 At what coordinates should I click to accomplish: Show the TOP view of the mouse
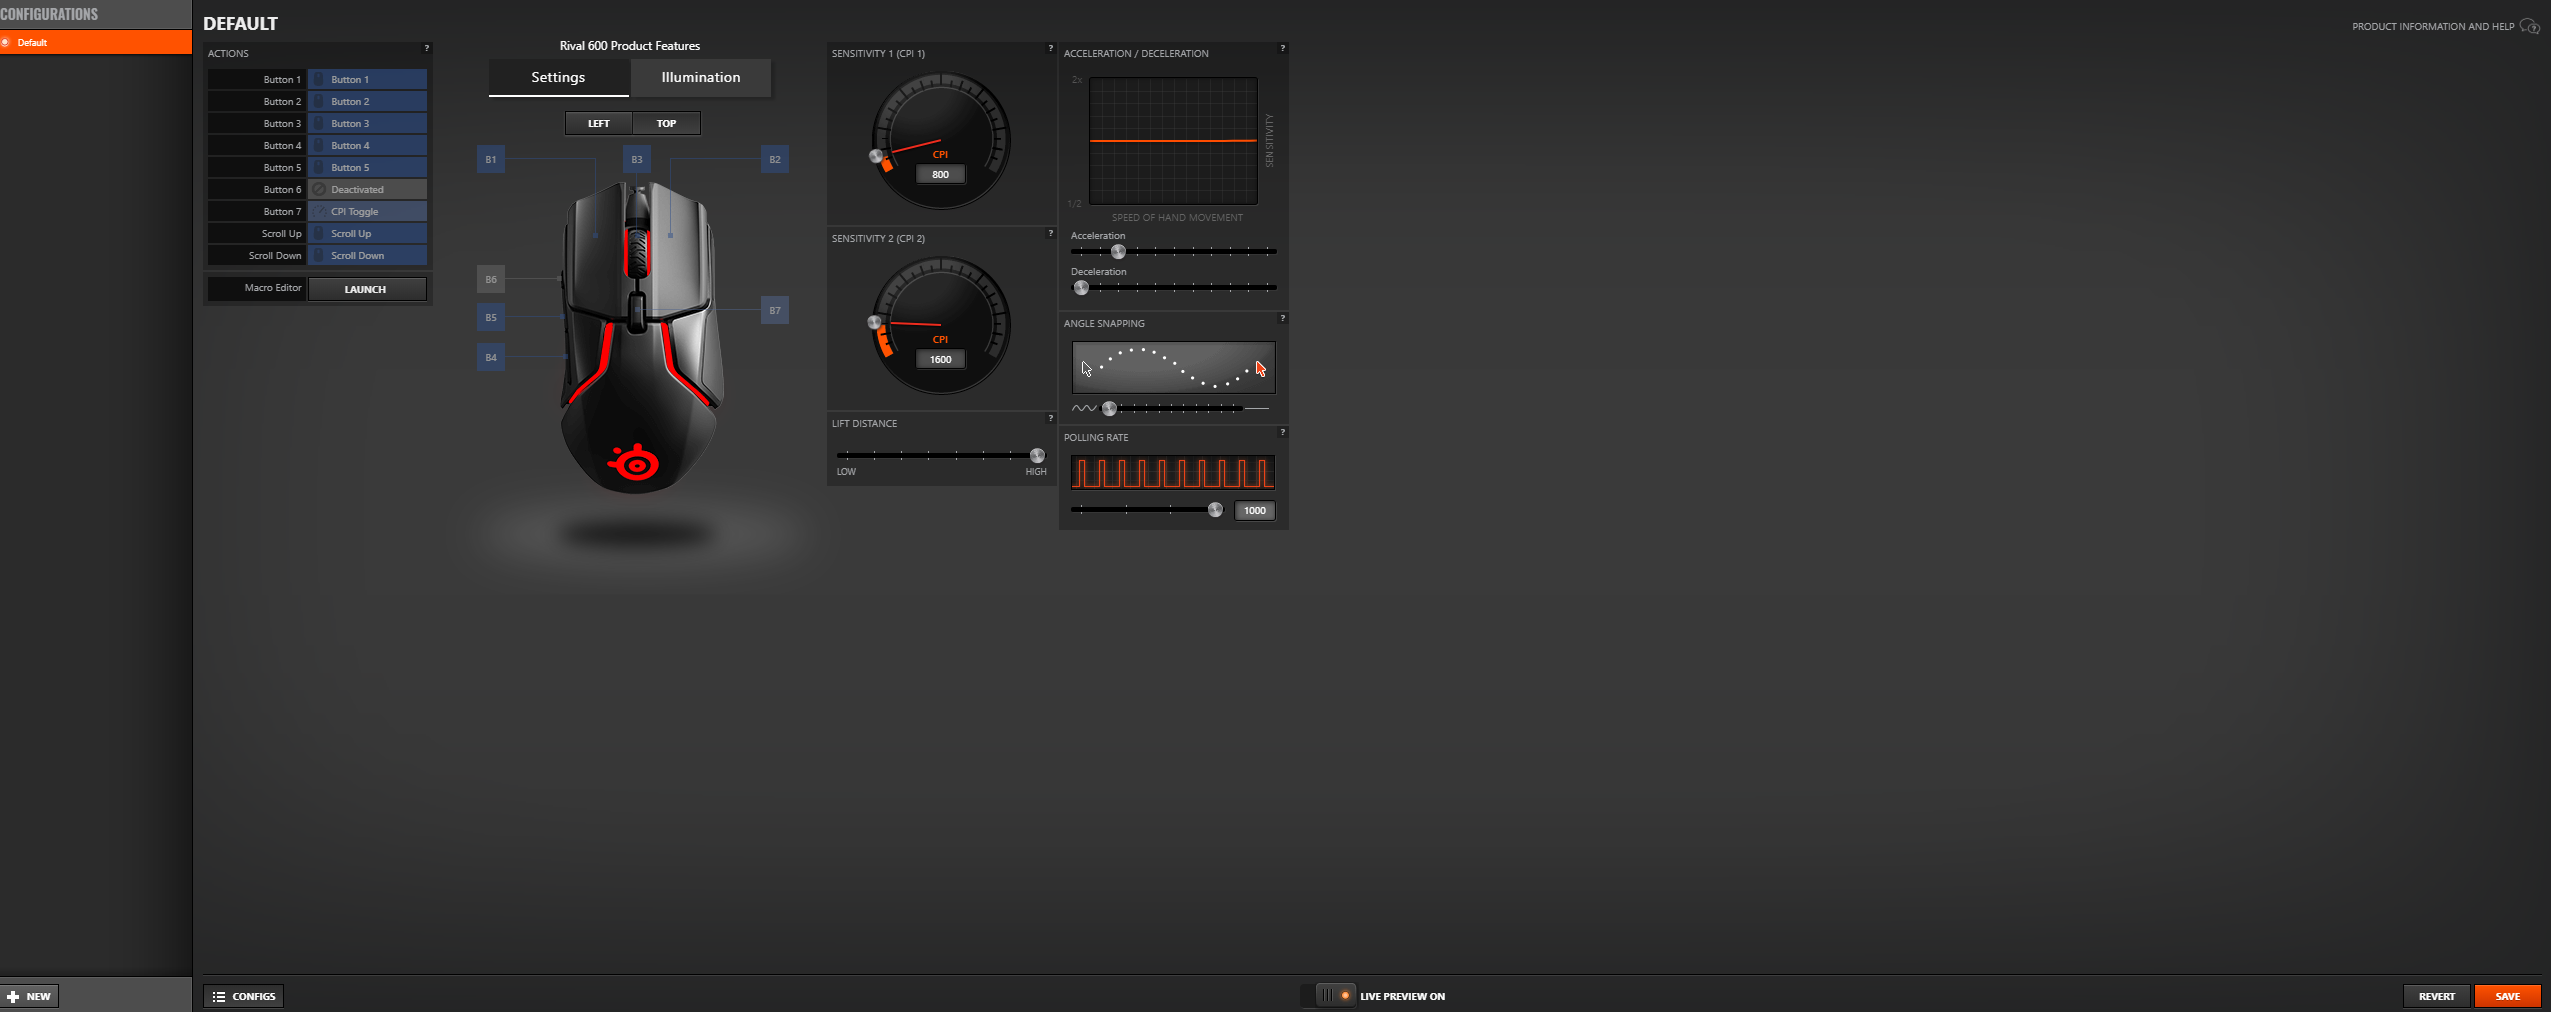666,123
